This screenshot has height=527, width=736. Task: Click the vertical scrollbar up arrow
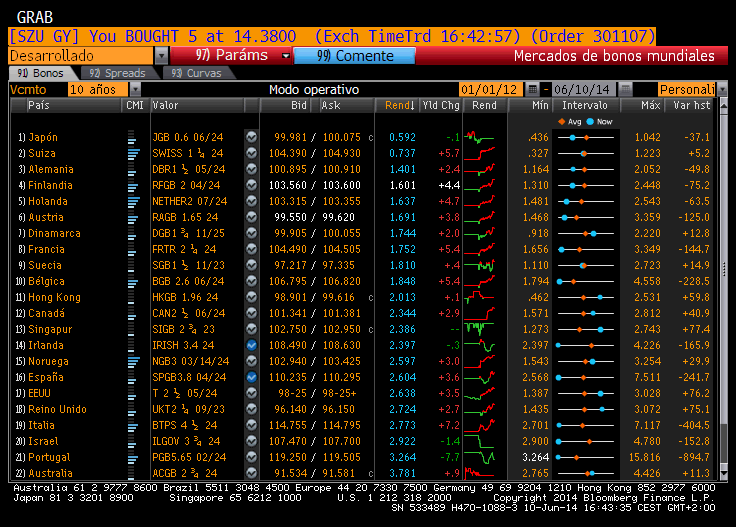coord(723,106)
